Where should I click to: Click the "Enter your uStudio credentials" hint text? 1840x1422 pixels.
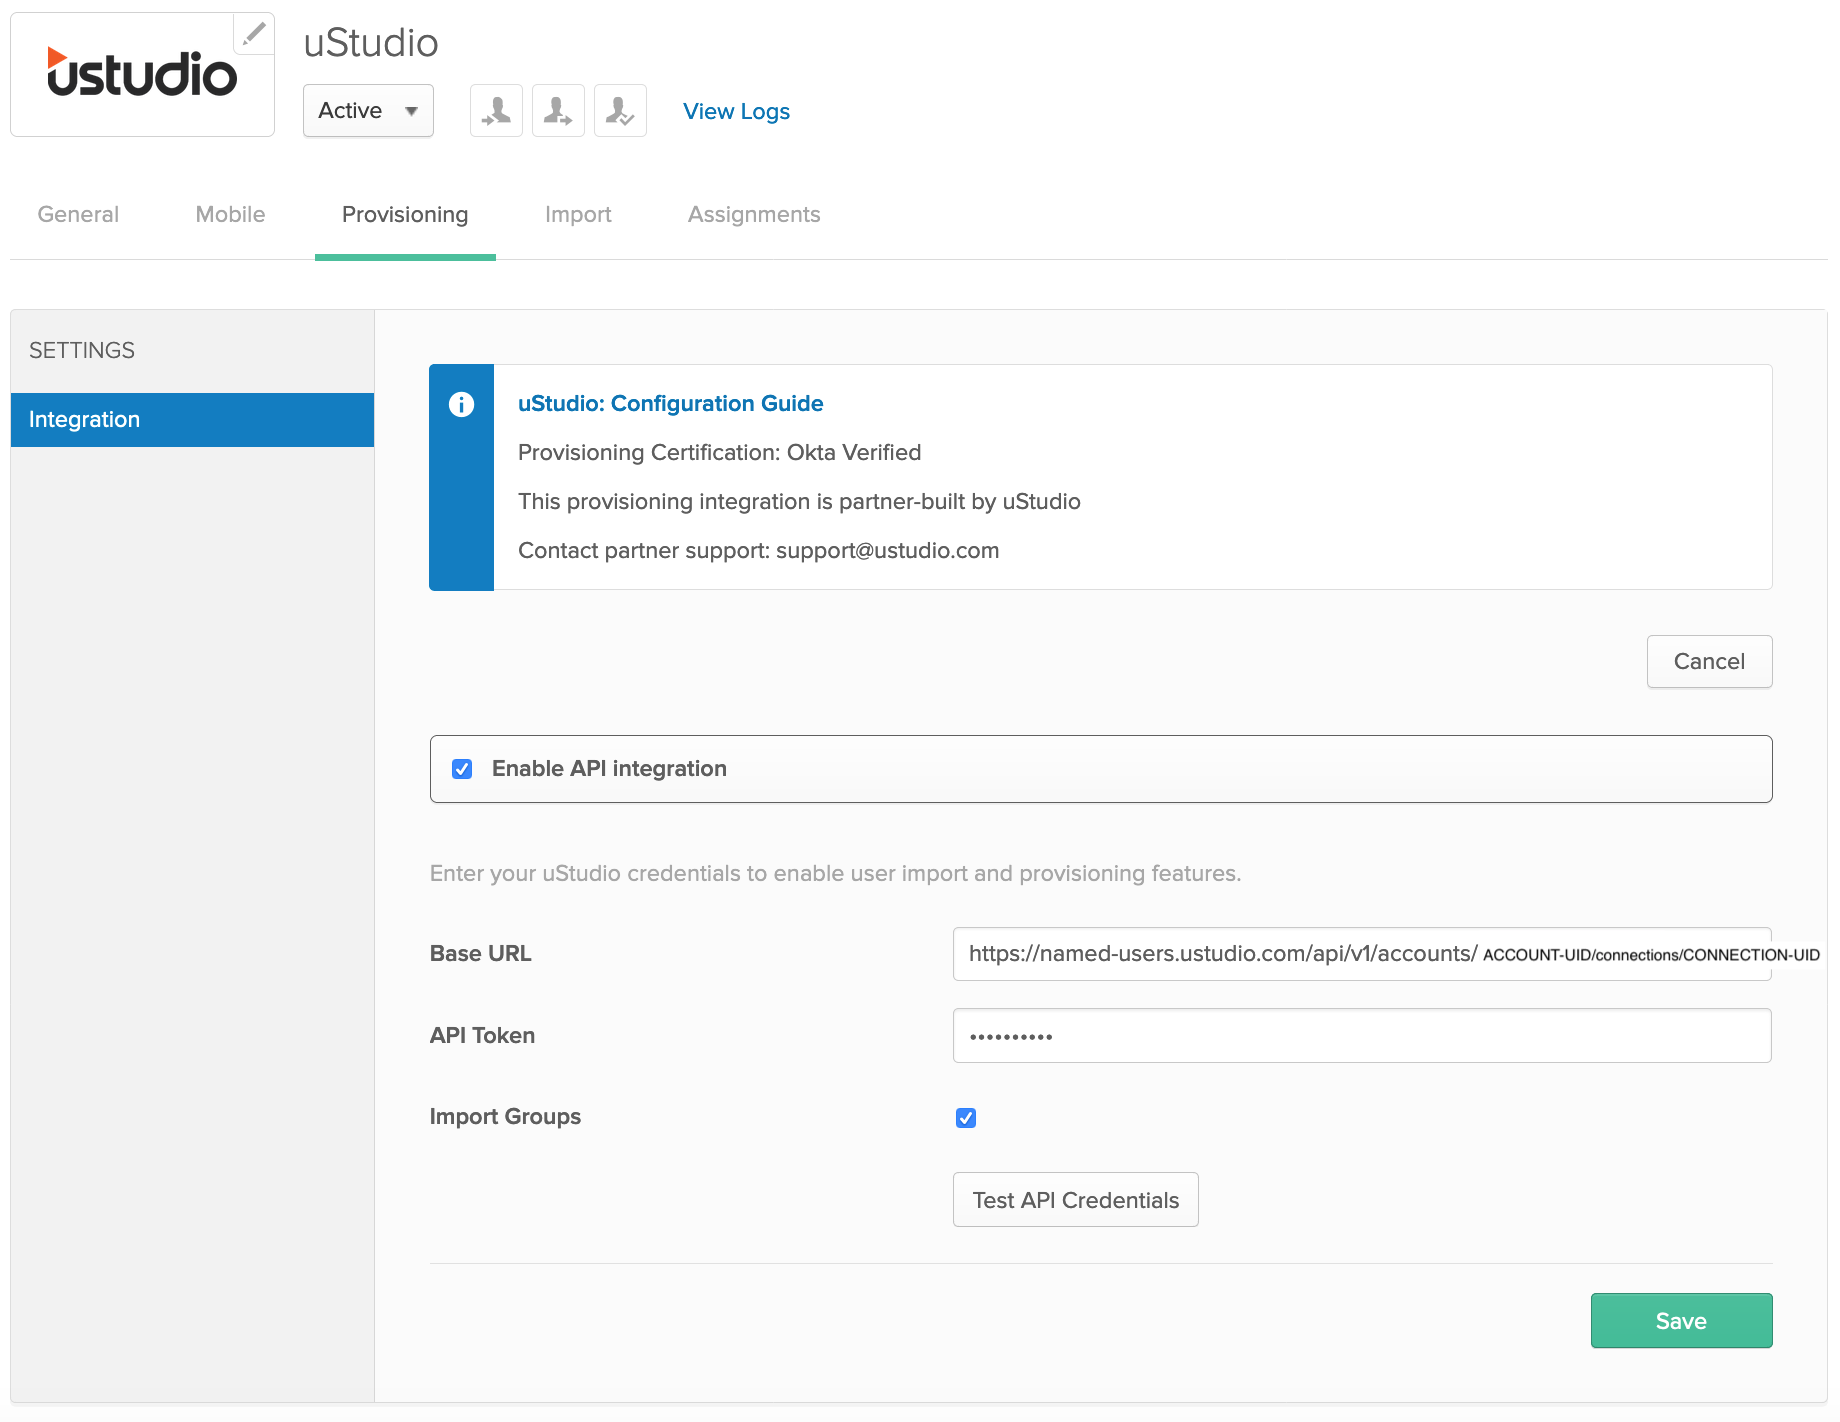(x=835, y=874)
